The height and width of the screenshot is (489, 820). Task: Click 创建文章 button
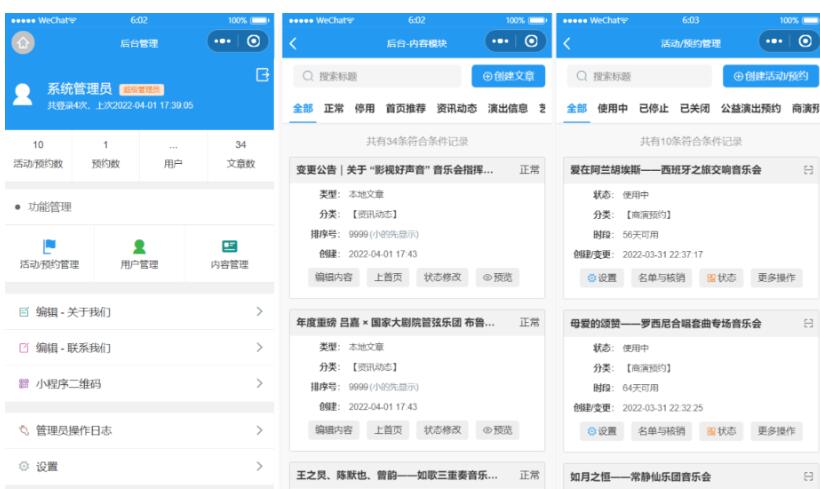coord(508,76)
